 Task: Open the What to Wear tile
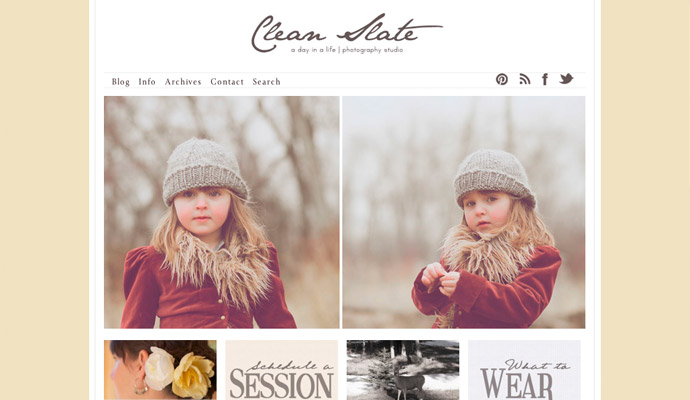[524, 370]
